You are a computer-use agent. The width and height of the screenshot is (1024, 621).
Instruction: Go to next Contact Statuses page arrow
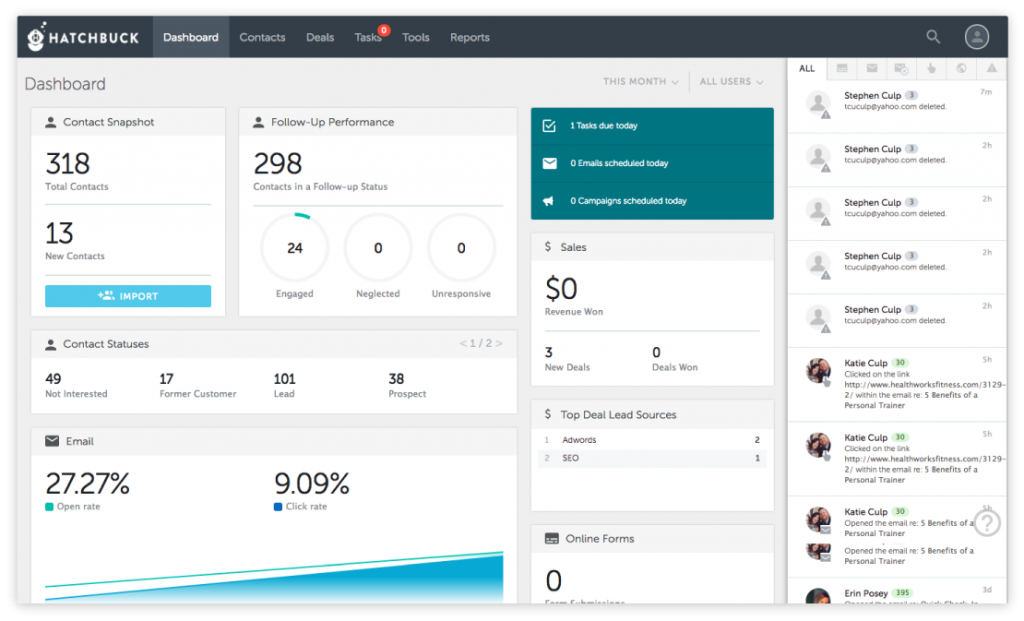[499, 344]
